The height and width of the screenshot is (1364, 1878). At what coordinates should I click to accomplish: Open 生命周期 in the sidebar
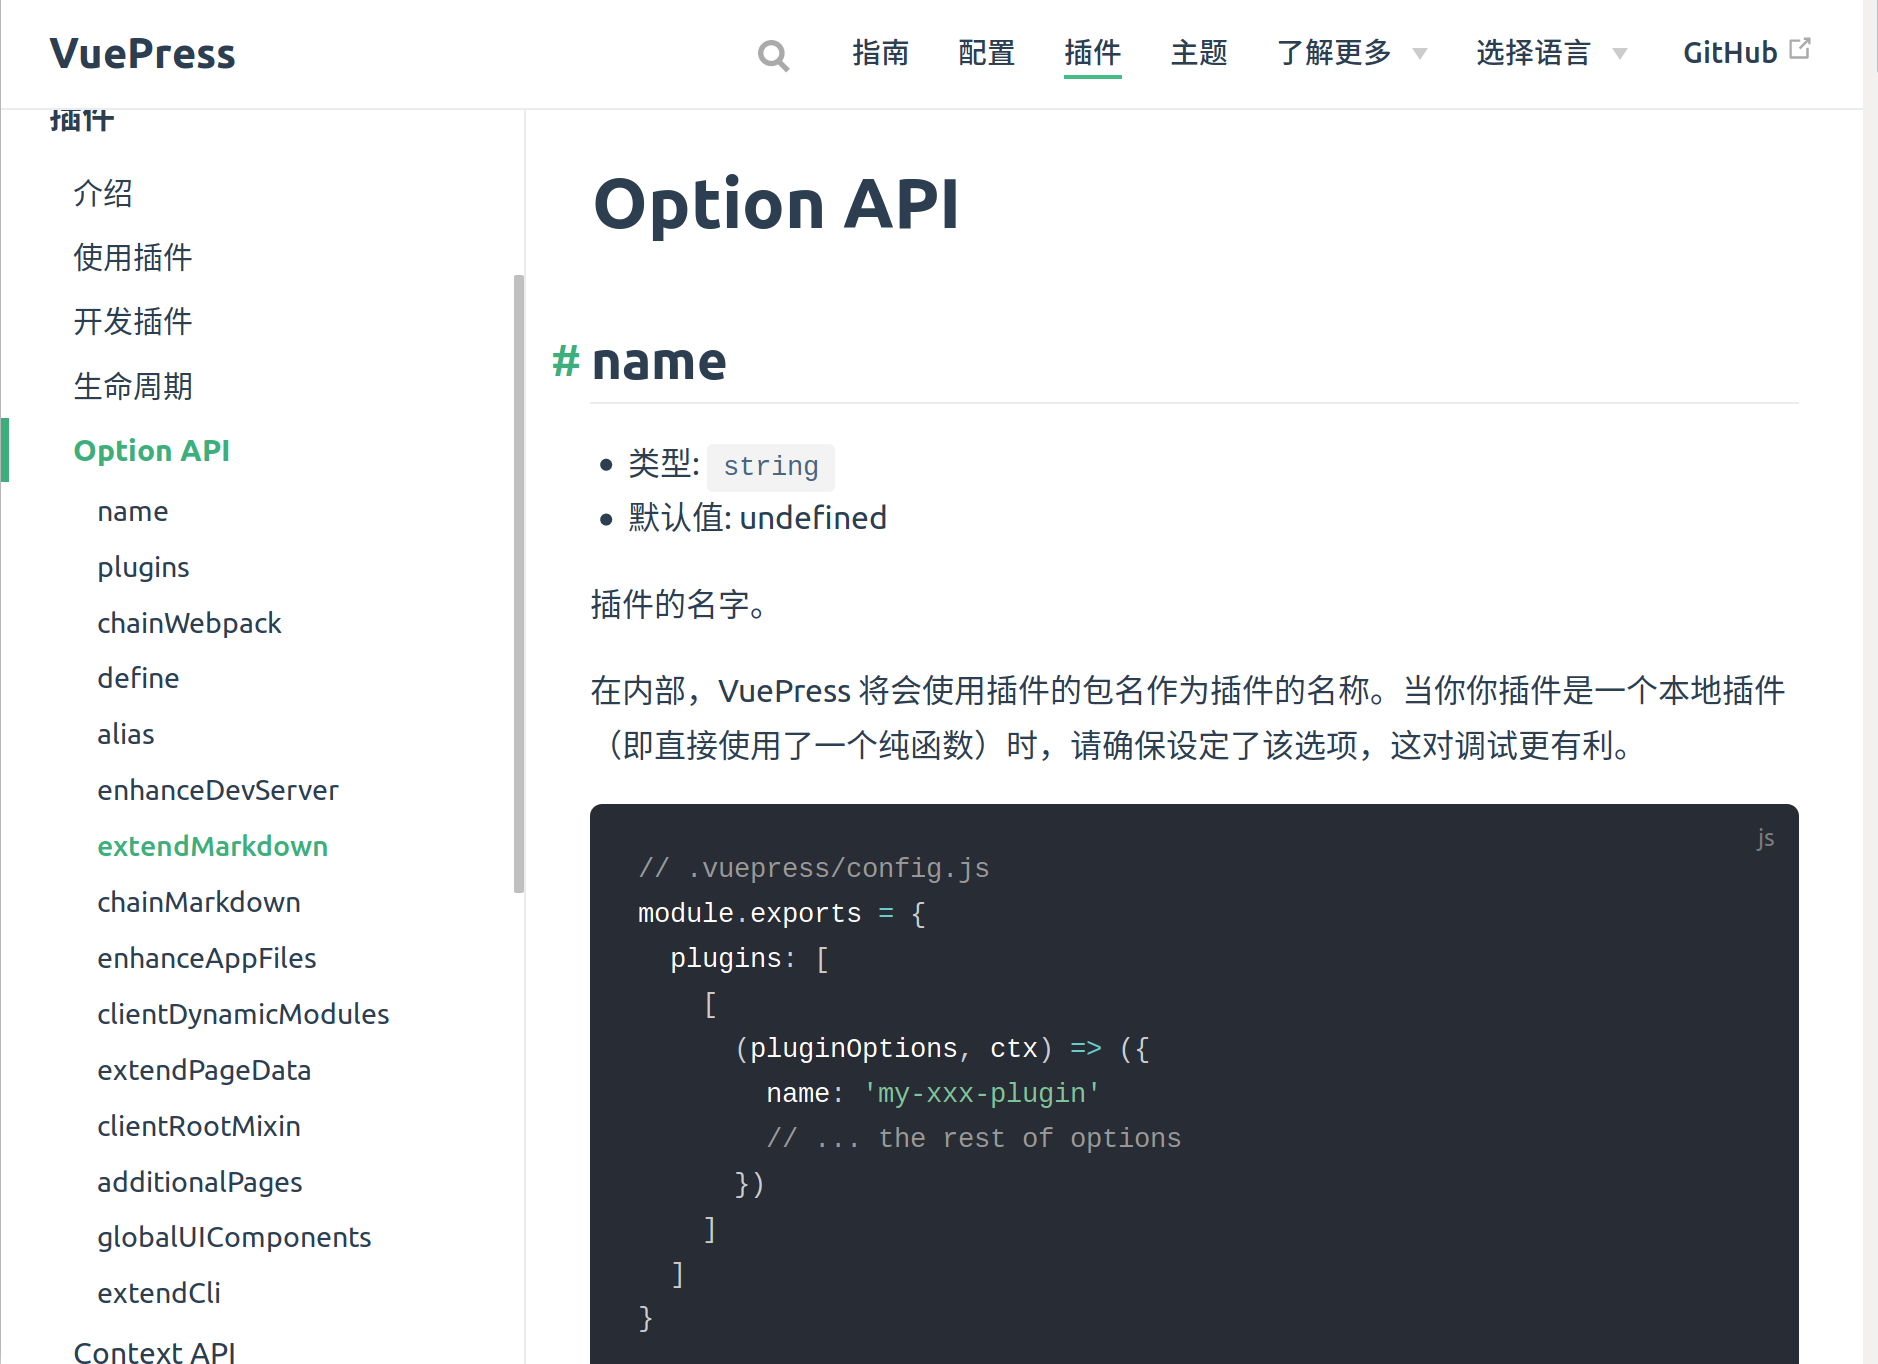click(x=133, y=386)
